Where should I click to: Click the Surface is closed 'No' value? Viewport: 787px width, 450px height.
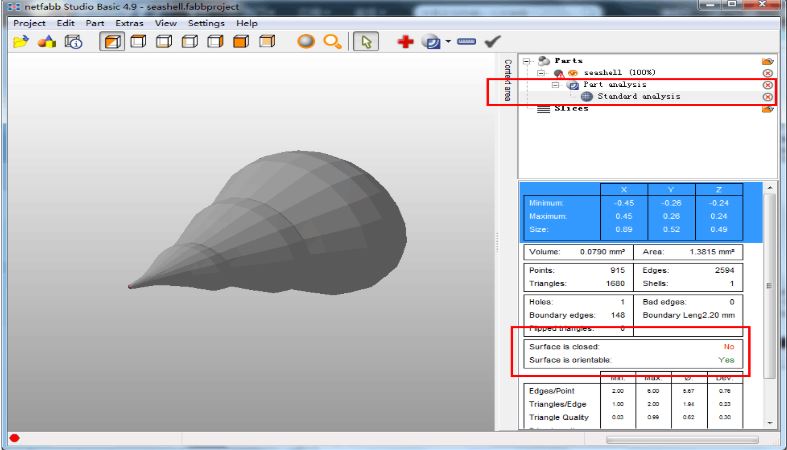[x=729, y=347]
